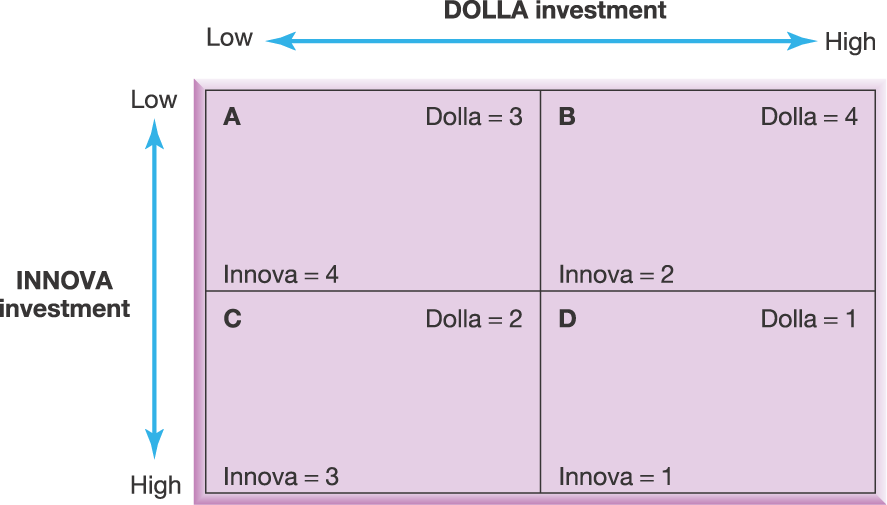Click the "Dolla = 4" payoff text

coord(809,117)
